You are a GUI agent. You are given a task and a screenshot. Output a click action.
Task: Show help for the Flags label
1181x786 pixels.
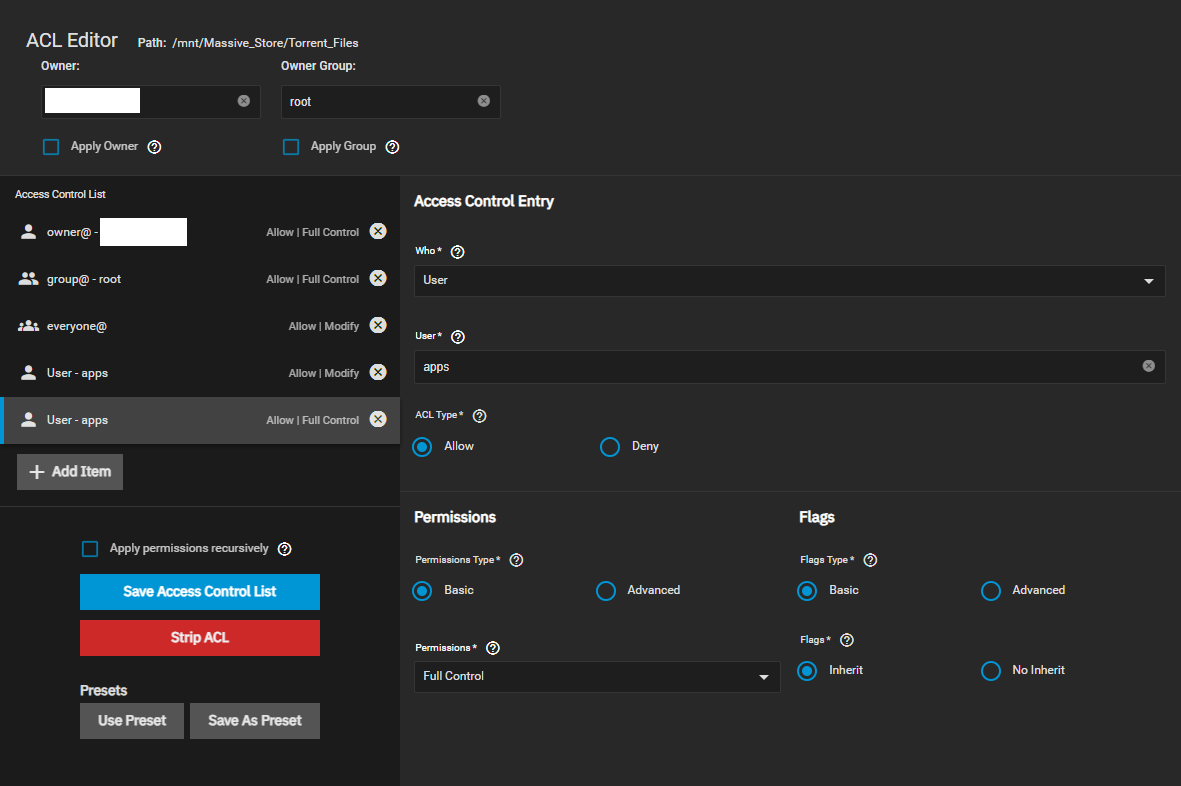(x=847, y=640)
